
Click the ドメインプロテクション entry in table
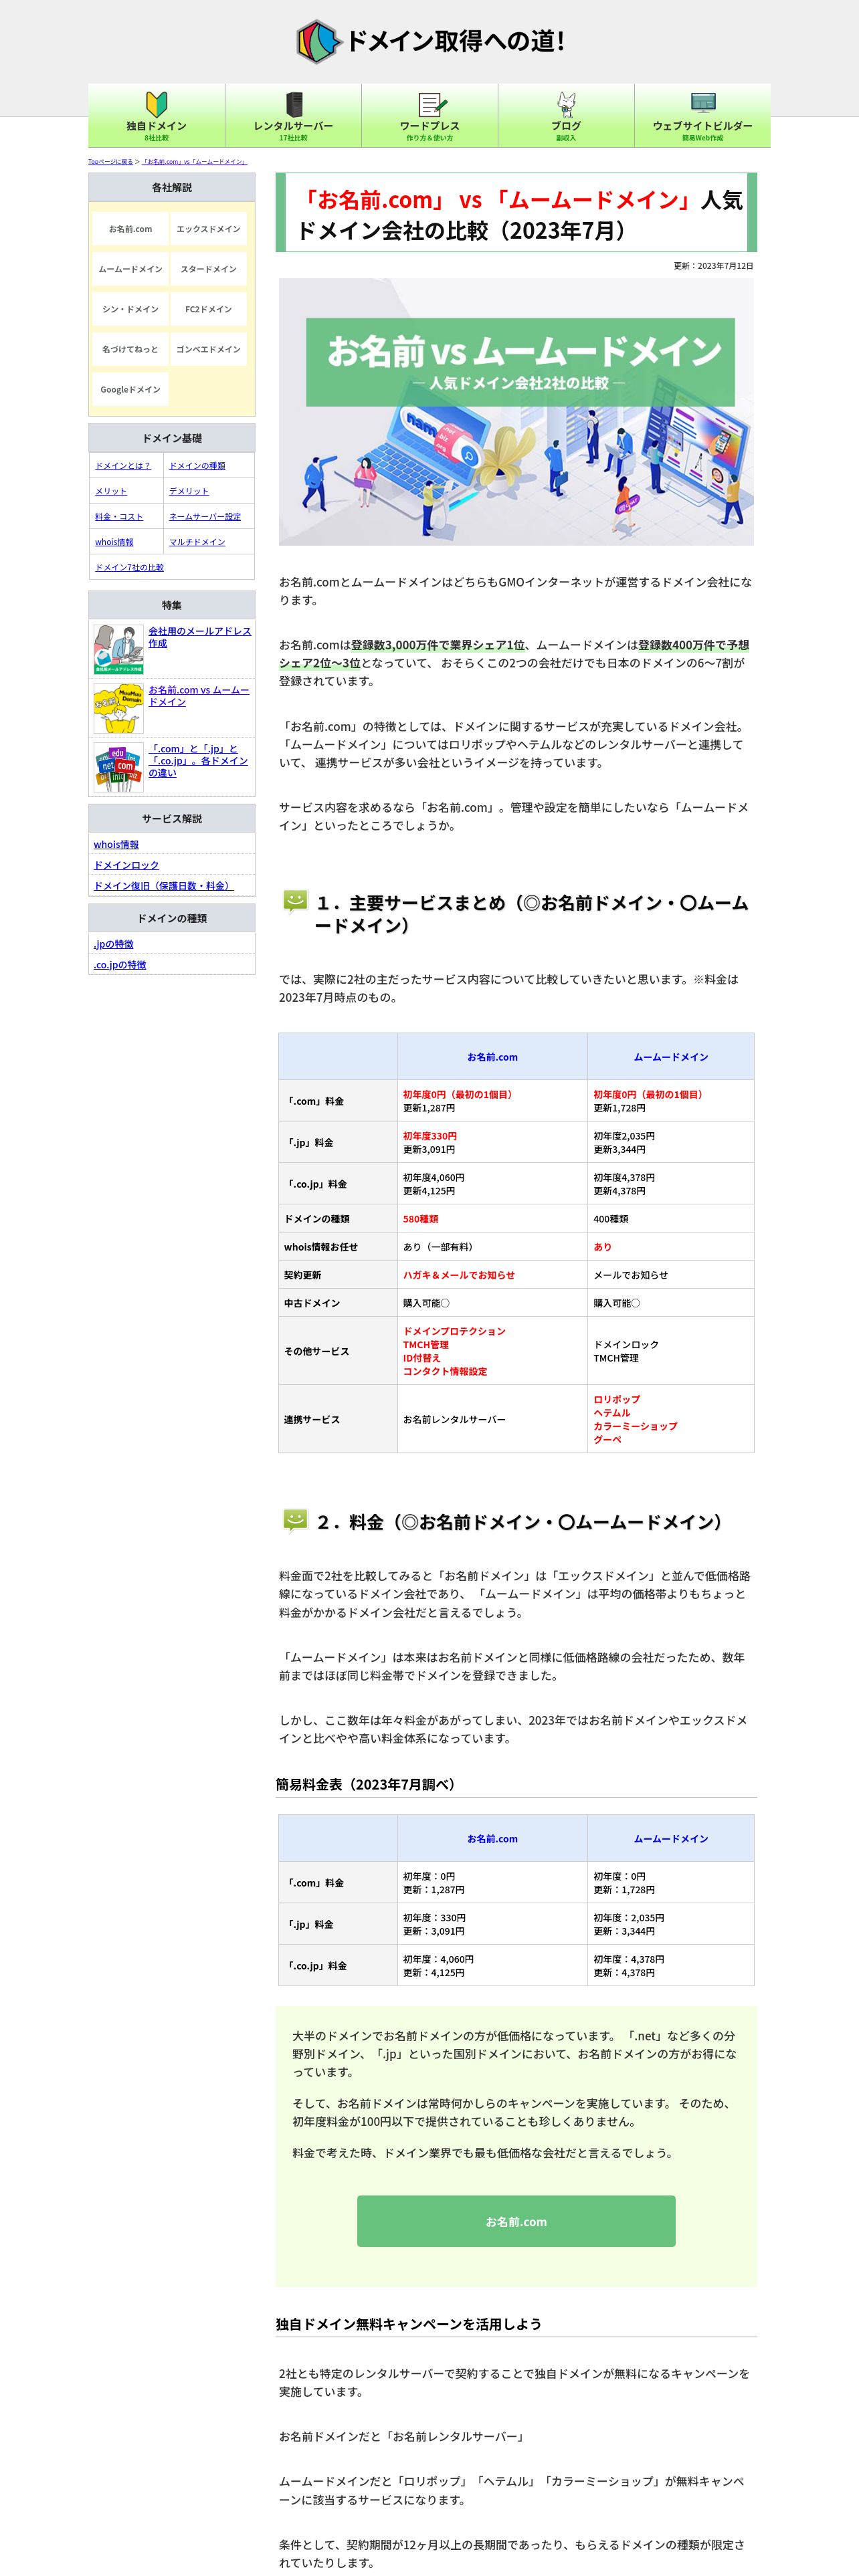pos(454,1332)
